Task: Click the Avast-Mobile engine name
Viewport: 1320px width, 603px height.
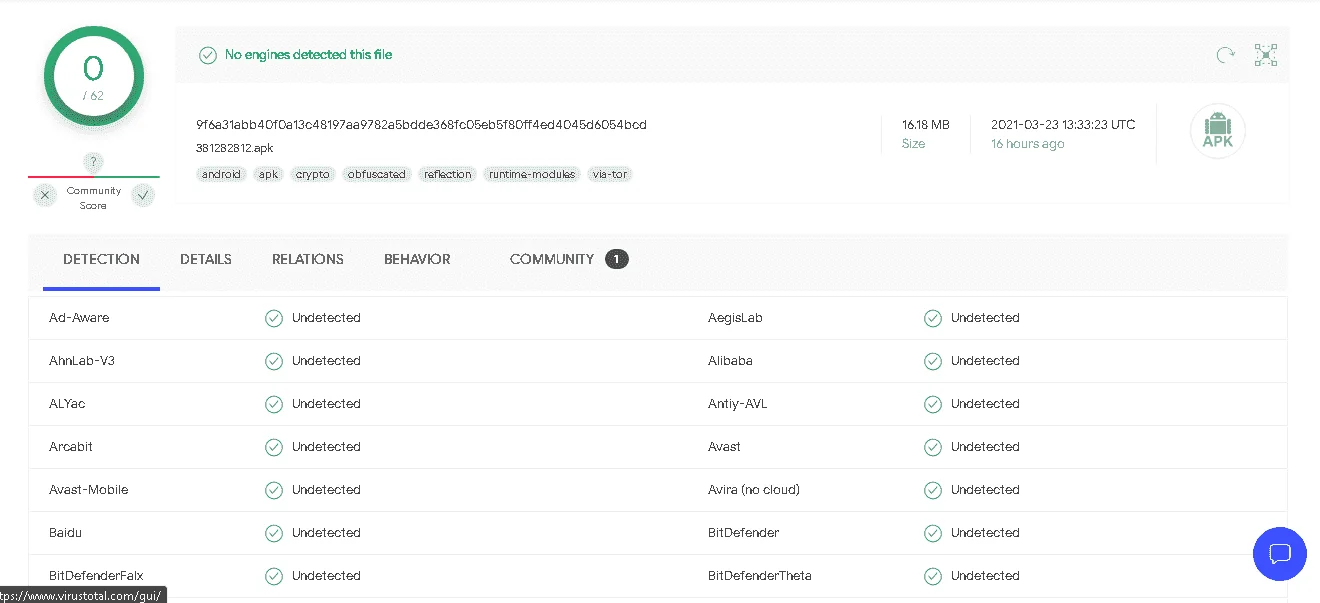Action: tap(89, 490)
